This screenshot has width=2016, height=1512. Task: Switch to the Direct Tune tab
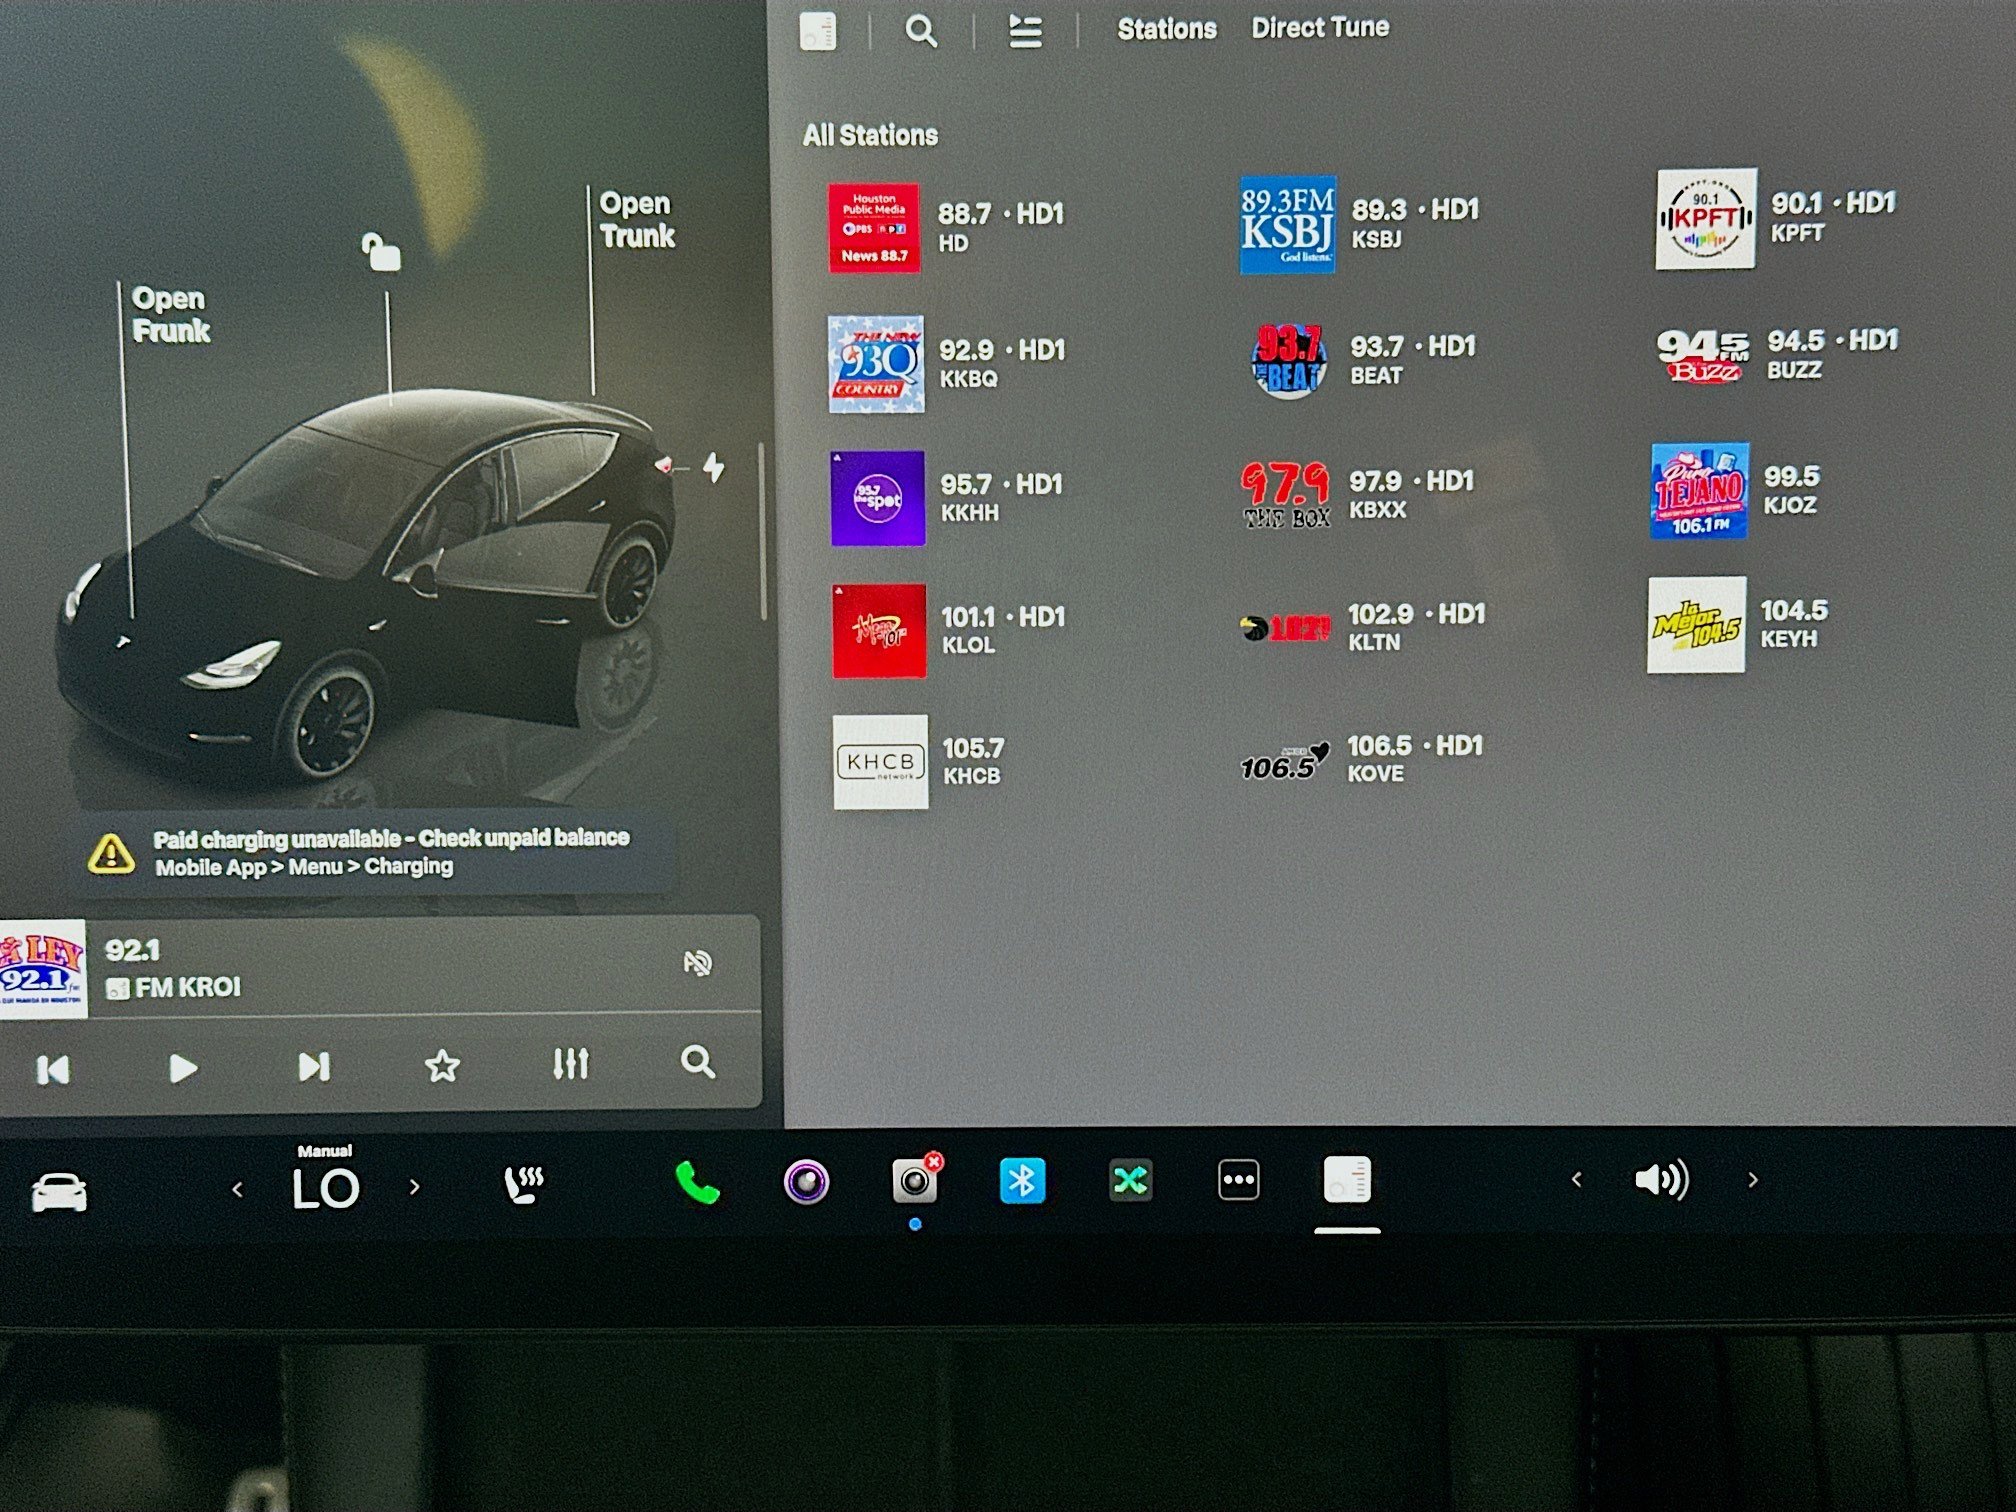coord(1320,28)
